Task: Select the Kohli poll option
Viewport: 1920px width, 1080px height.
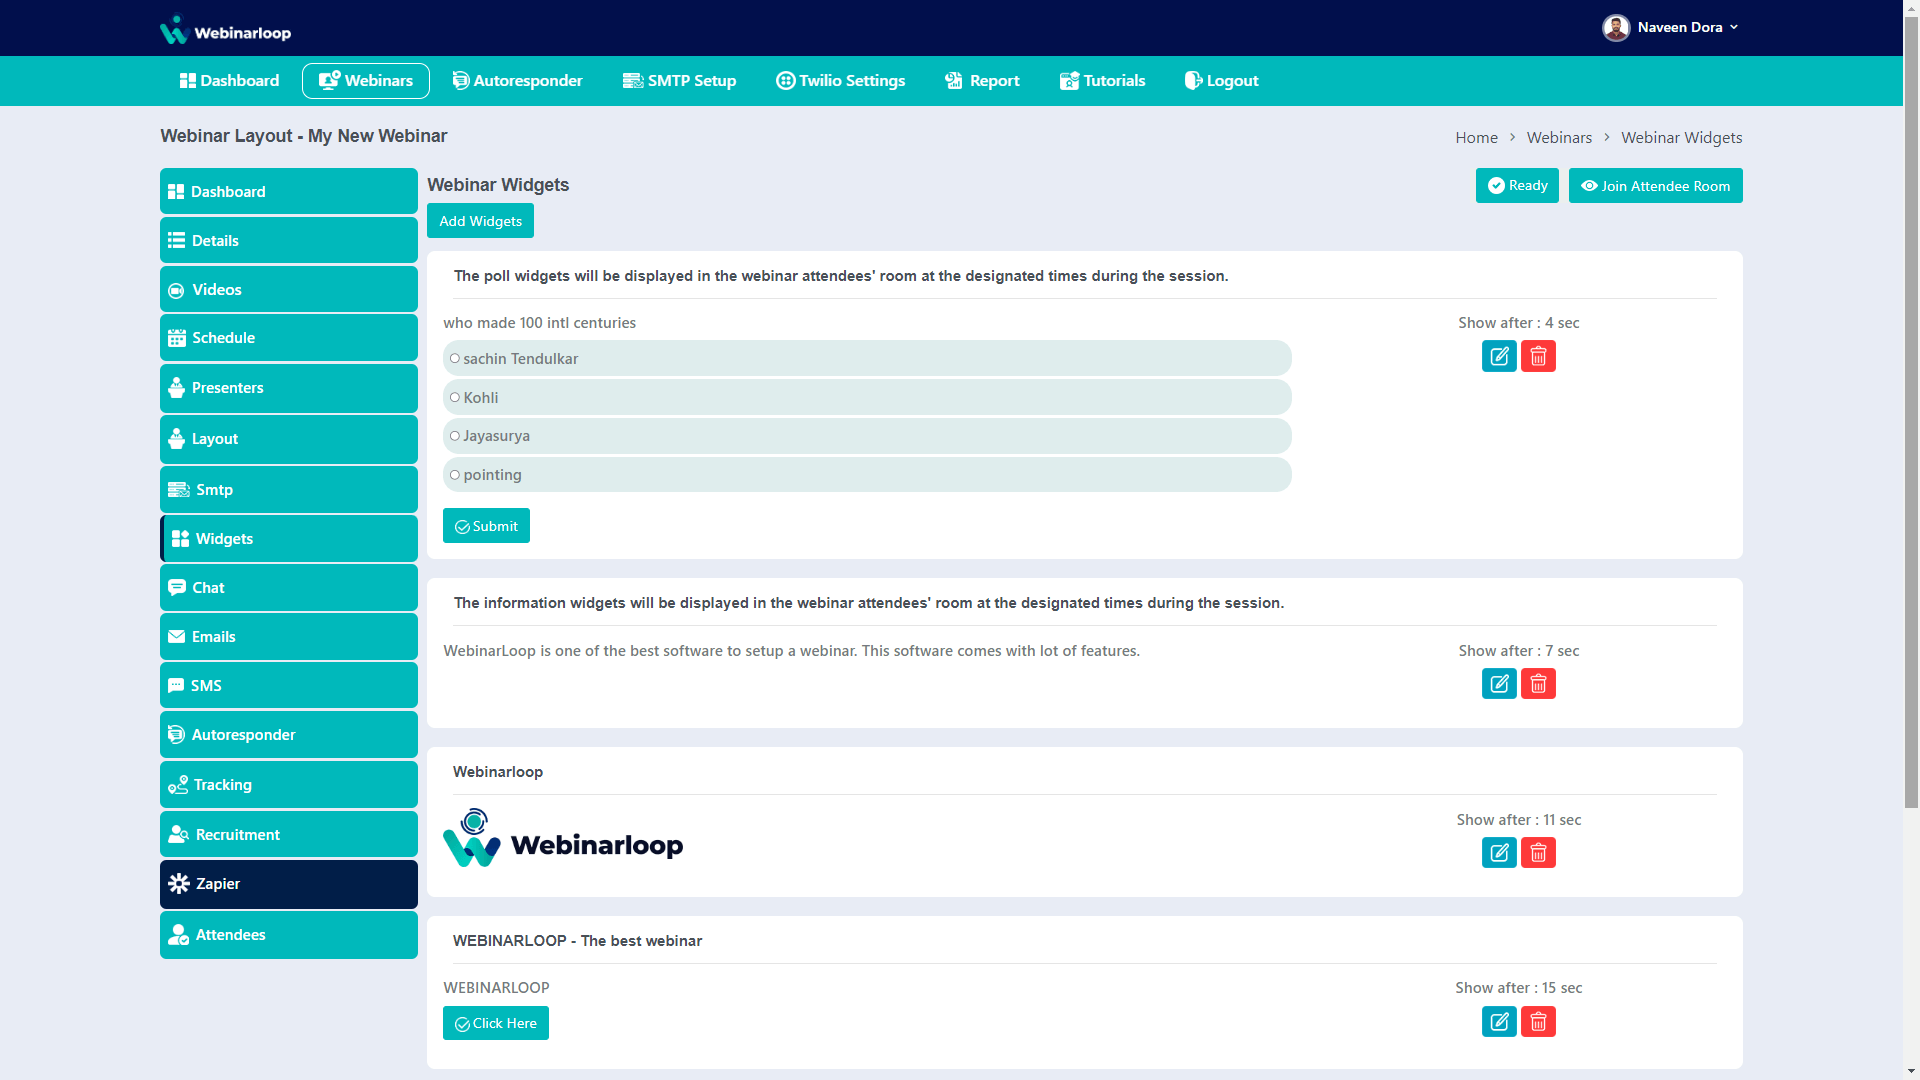Action: (455, 398)
